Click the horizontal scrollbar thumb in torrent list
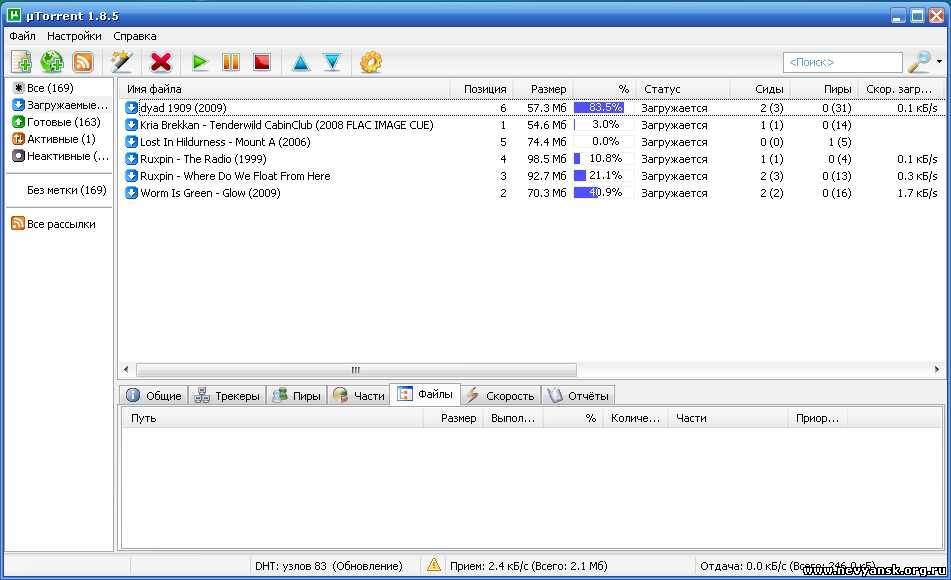951x580 pixels. point(356,369)
